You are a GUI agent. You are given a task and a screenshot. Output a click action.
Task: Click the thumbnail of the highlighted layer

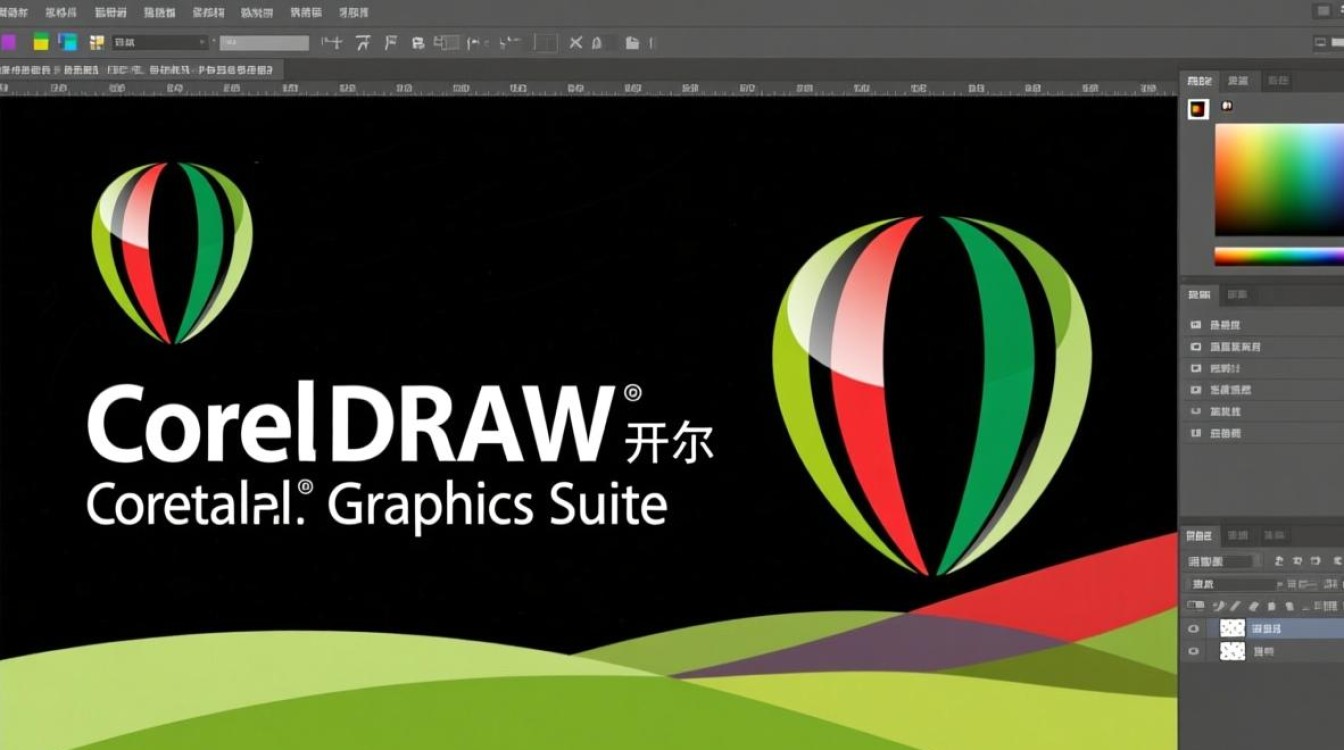(x=1233, y=628)
